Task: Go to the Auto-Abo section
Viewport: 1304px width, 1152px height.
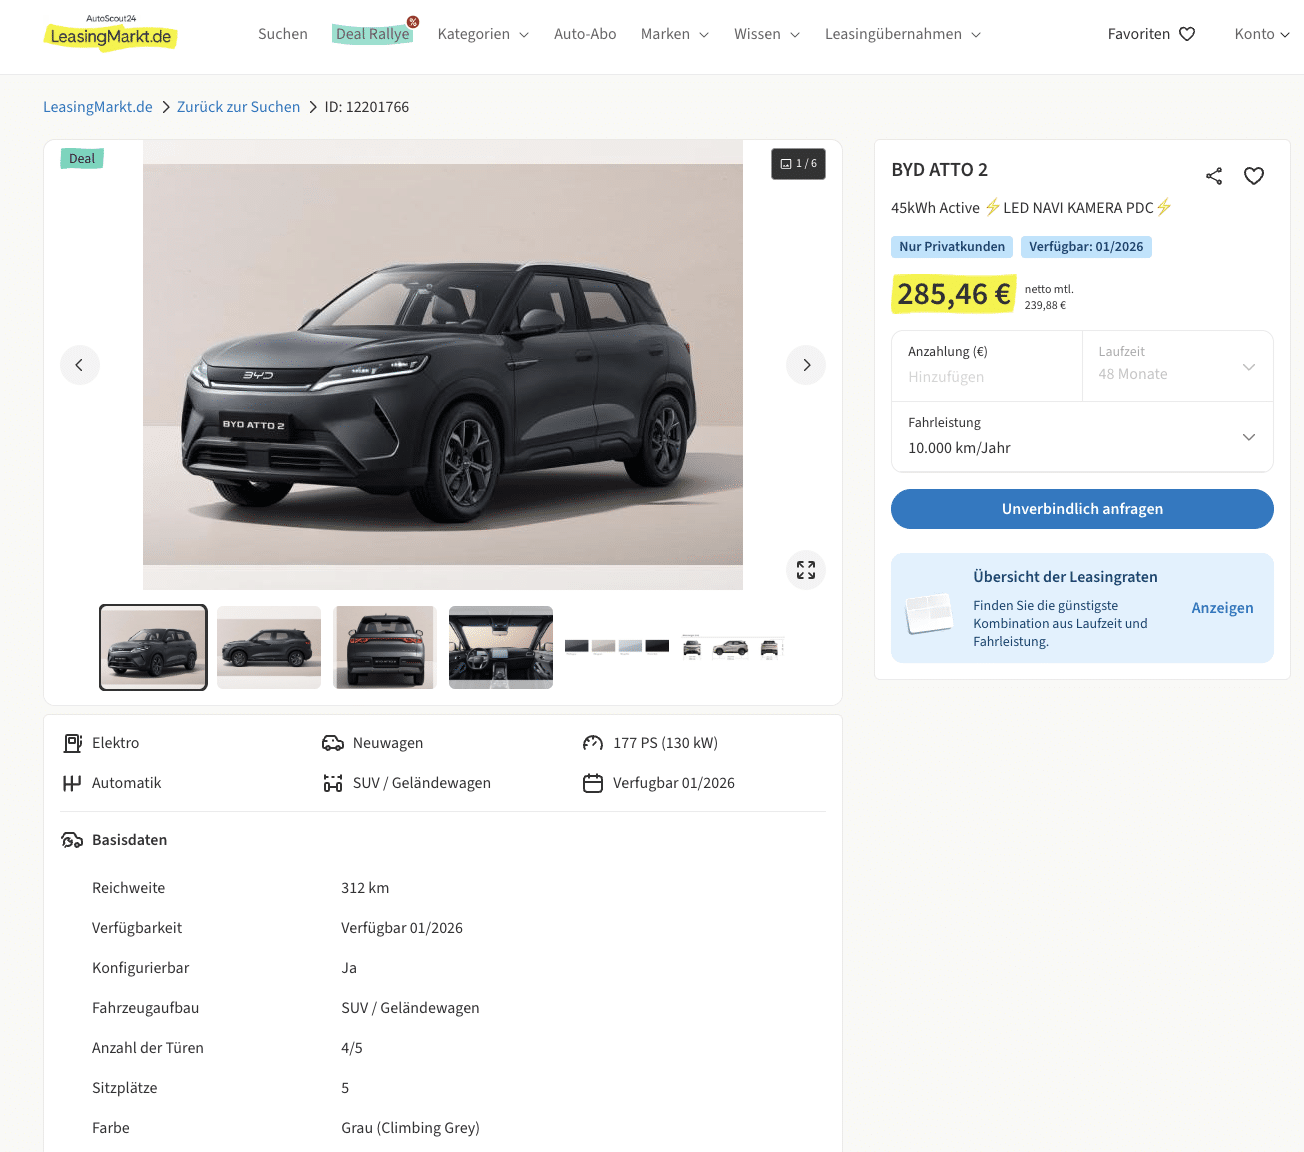Action: tap(585, 34)
